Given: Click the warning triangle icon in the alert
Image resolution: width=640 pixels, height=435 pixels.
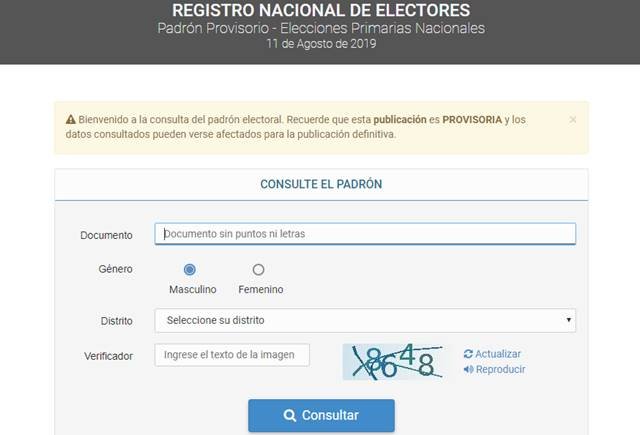Looking at the screenshot, I should click(x=71, y=120).
